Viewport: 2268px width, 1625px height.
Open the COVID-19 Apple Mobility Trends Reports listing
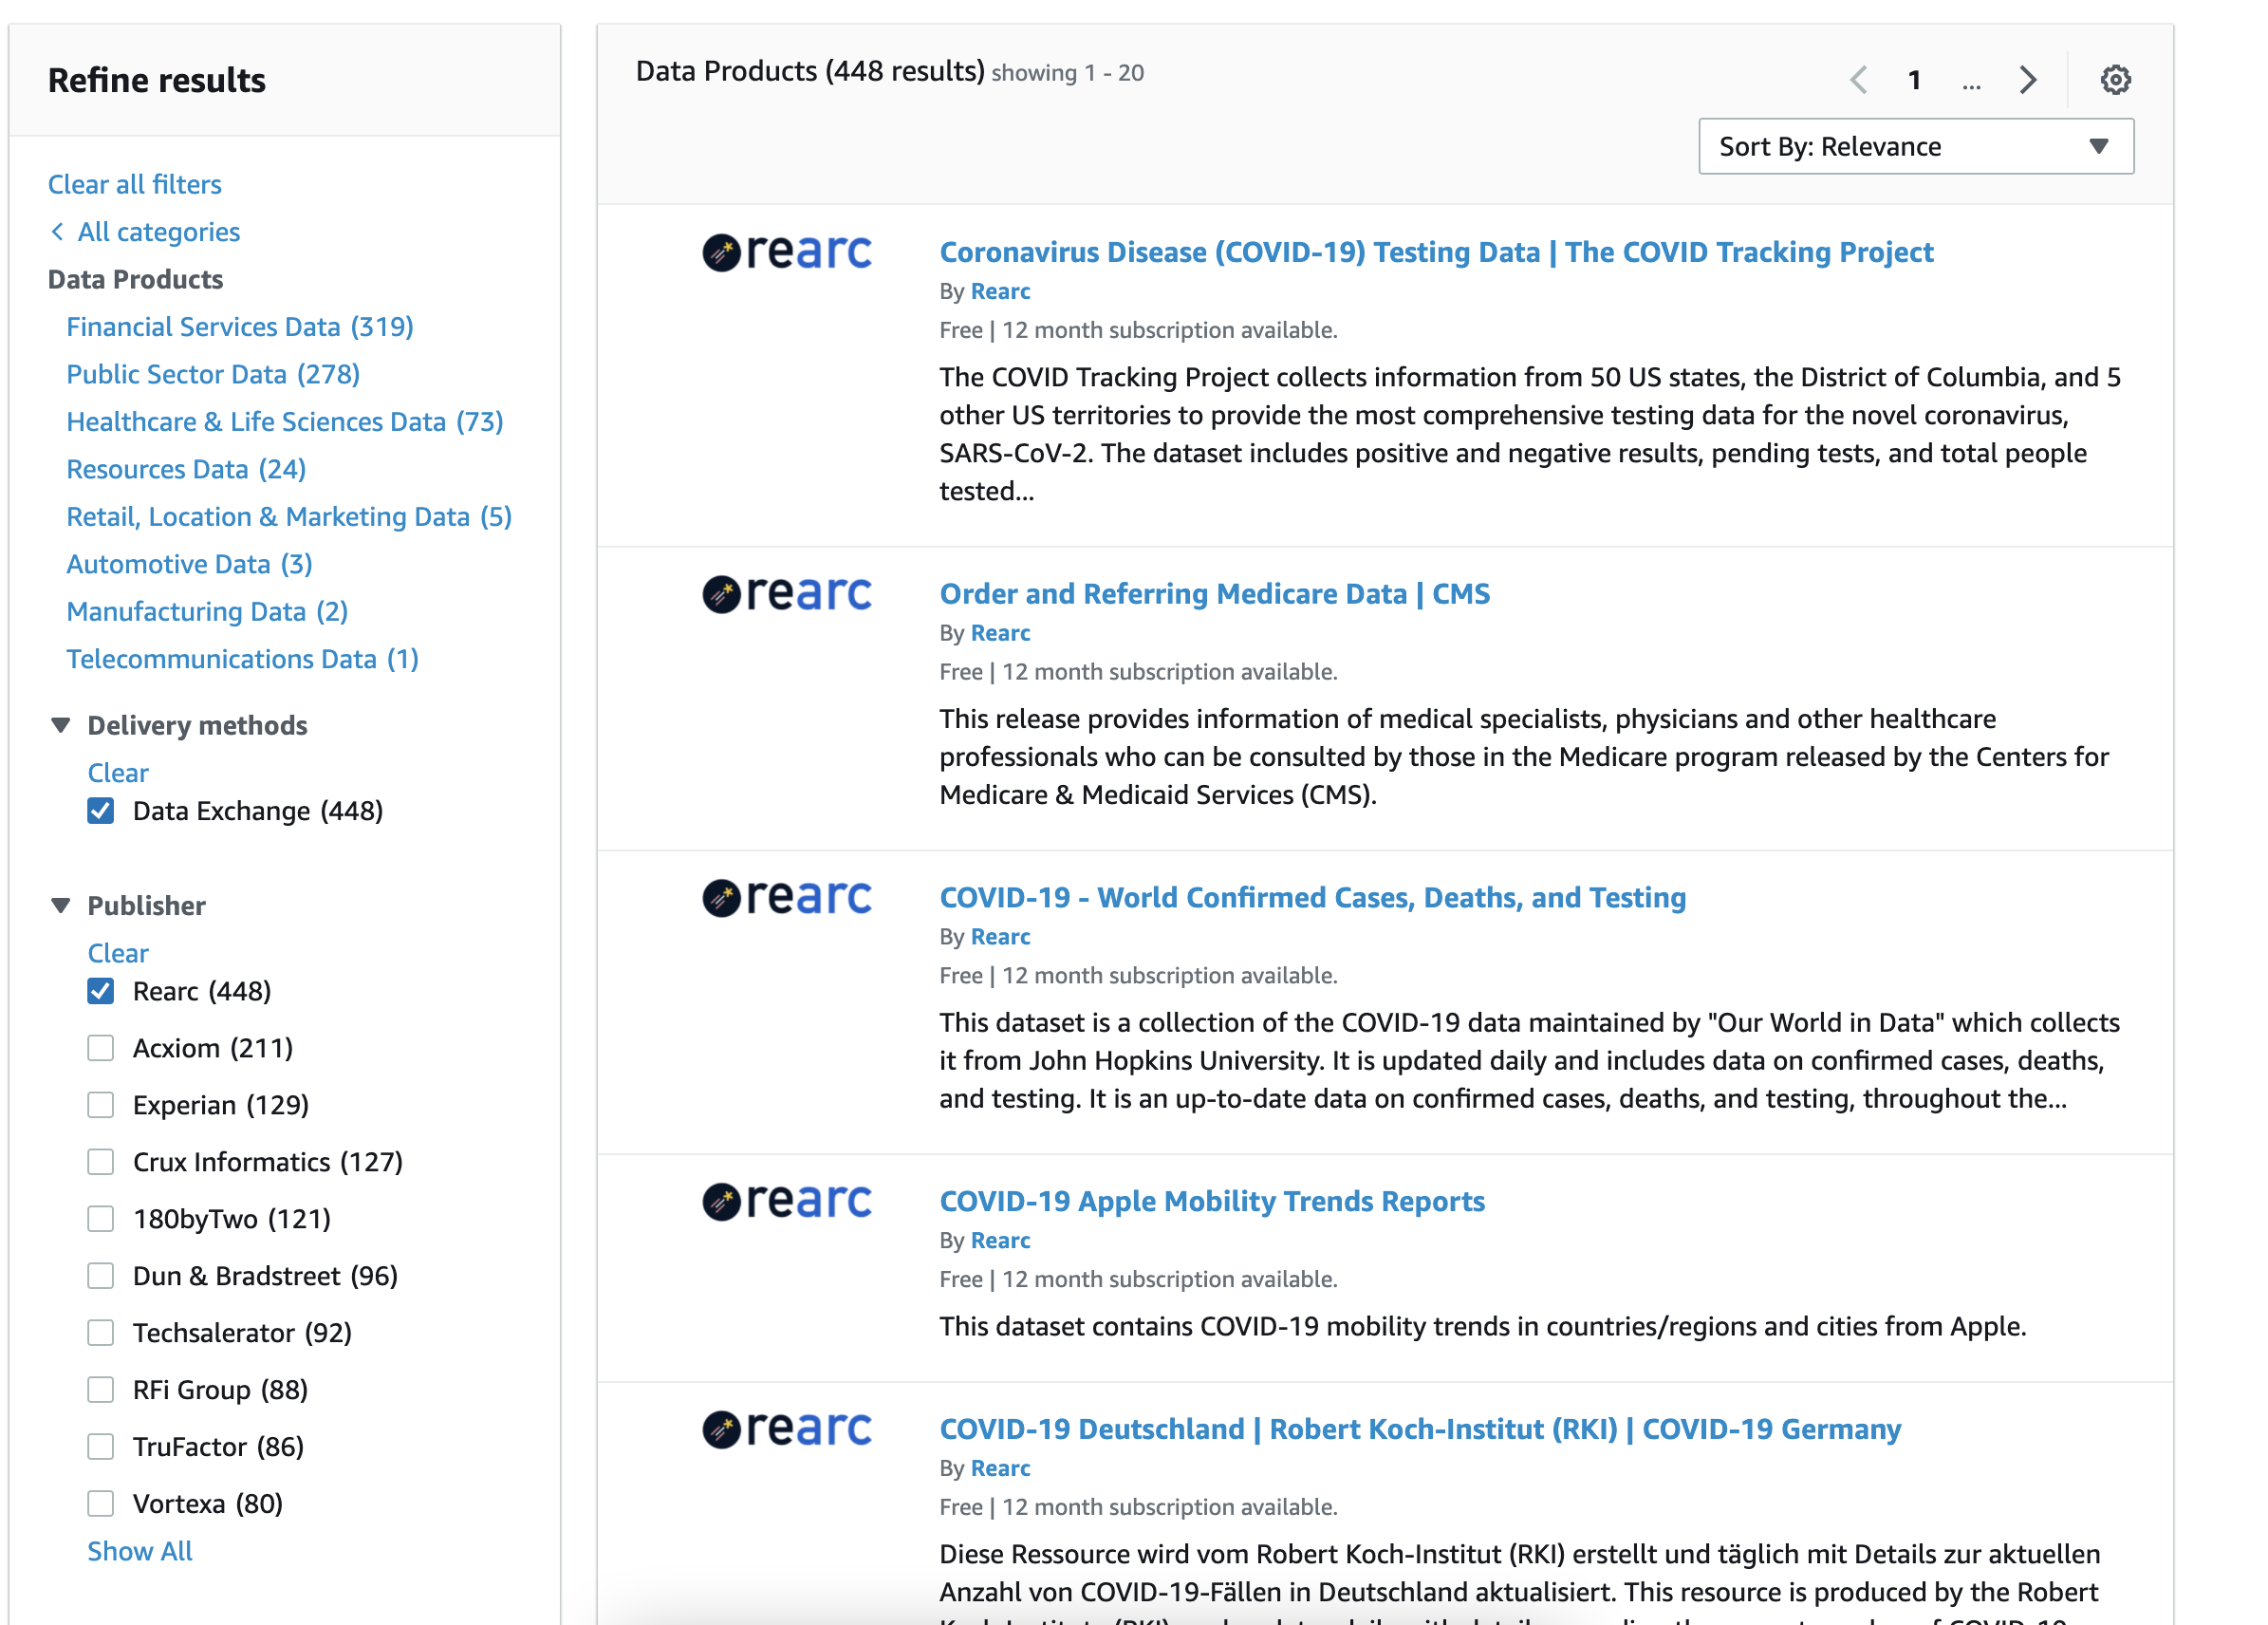tap(1211, 1201)
